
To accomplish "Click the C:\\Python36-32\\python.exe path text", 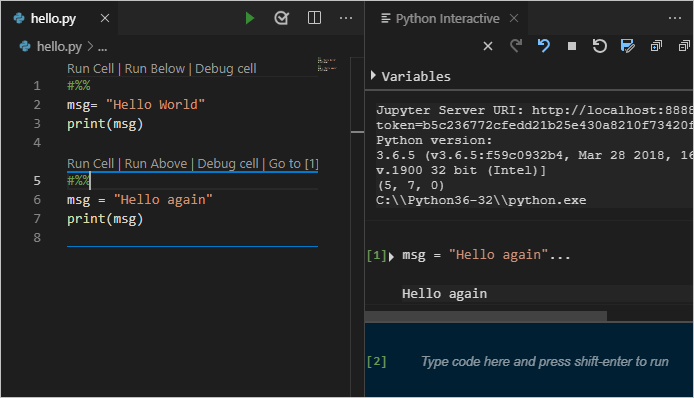I will point(481,200).
